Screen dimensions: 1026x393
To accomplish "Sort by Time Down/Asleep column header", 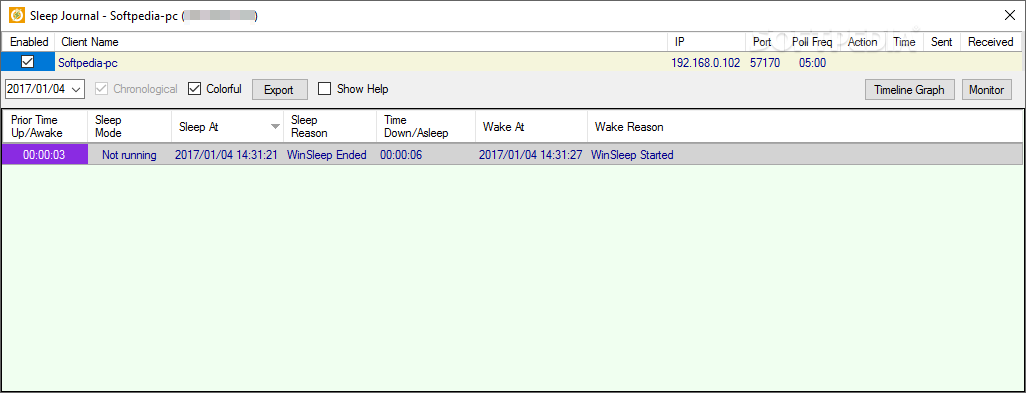I will pos(426,127).
